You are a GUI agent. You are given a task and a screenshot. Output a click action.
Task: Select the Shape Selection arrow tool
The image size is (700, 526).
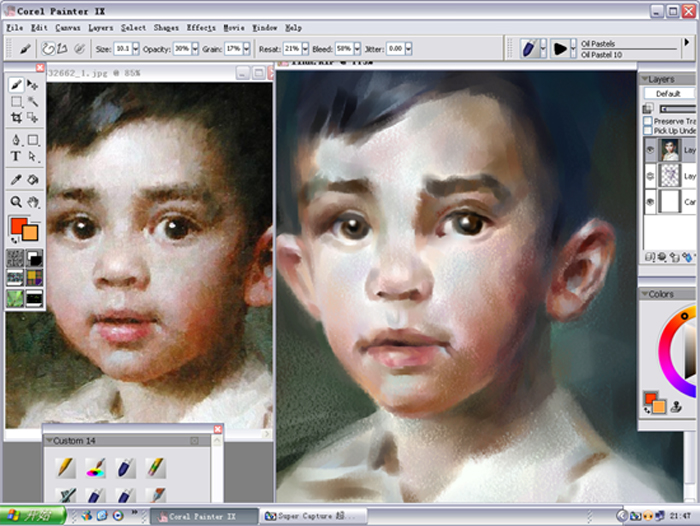point(33,156)
